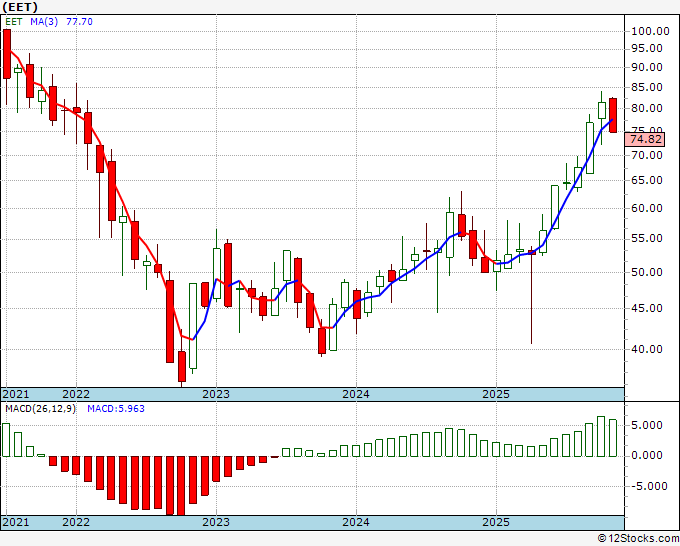
Task: Click the tallest green MACD bar at far right
Action: (x=601, y=436)
